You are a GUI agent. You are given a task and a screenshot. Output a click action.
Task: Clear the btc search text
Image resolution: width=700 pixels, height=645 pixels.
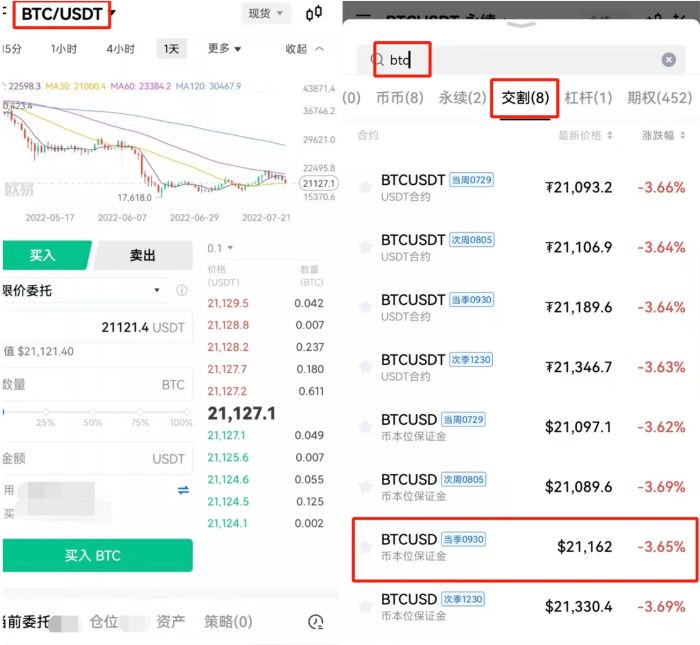click(x=668, y=60)
